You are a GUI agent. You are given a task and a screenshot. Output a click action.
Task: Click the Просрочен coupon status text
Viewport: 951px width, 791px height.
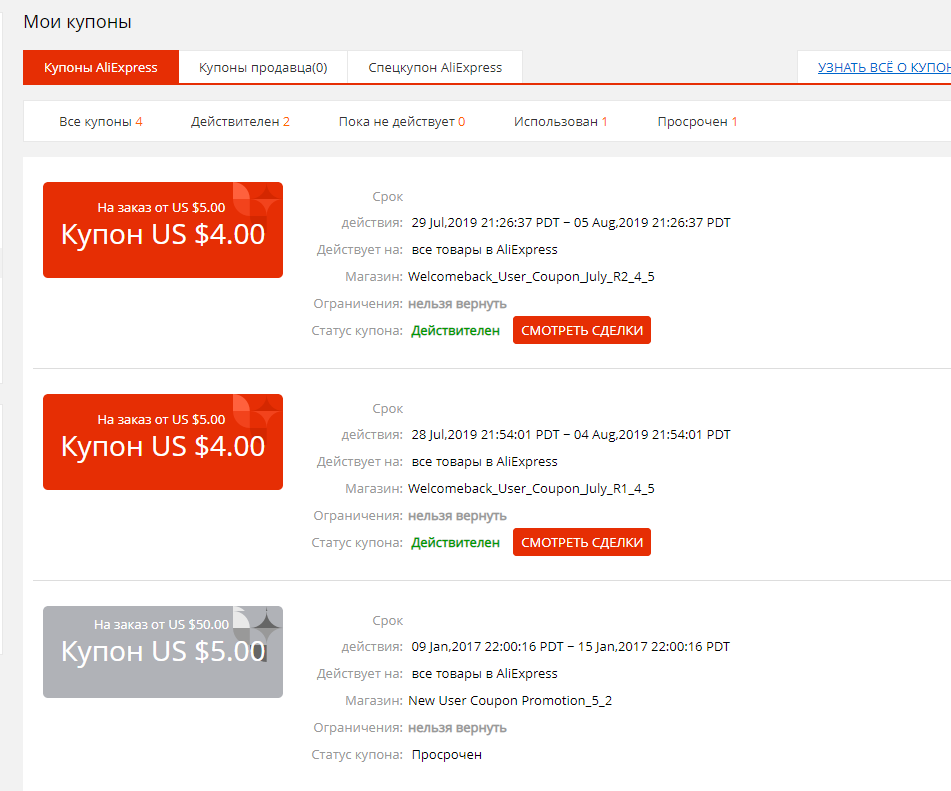coord(446,755)
